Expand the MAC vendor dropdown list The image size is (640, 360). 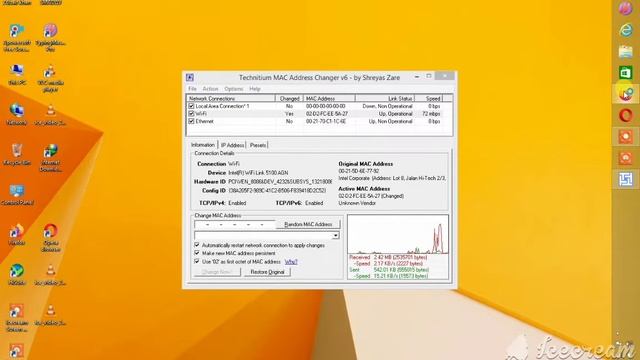[x=335, y=236]
